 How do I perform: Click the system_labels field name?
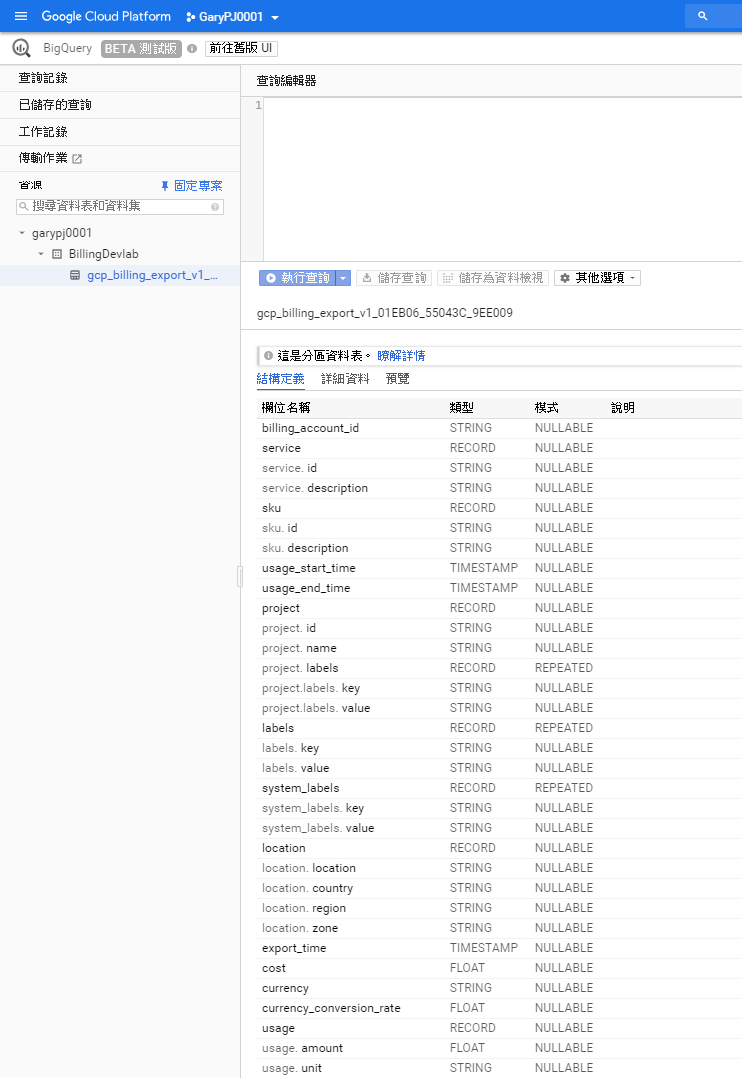coord(301,788)
